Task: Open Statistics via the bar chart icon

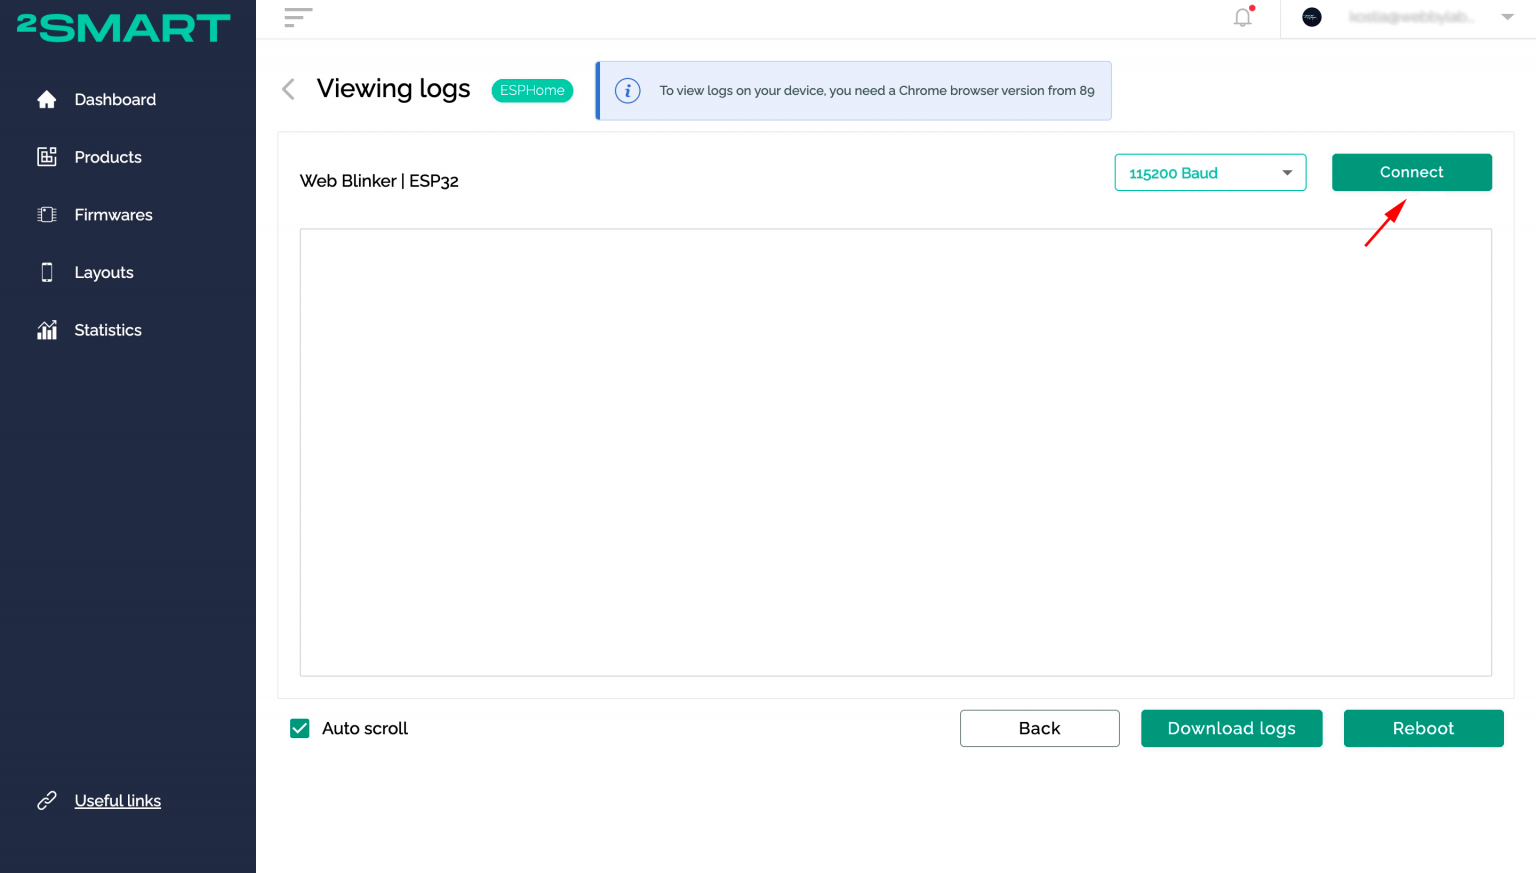Action: tap(47, 329)
